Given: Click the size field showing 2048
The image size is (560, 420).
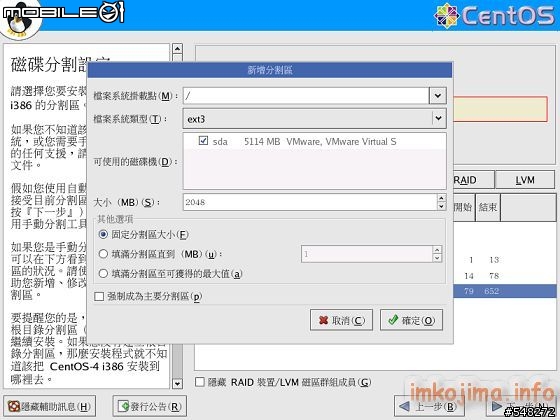Looking at the screenshot, I should [310, 202].
